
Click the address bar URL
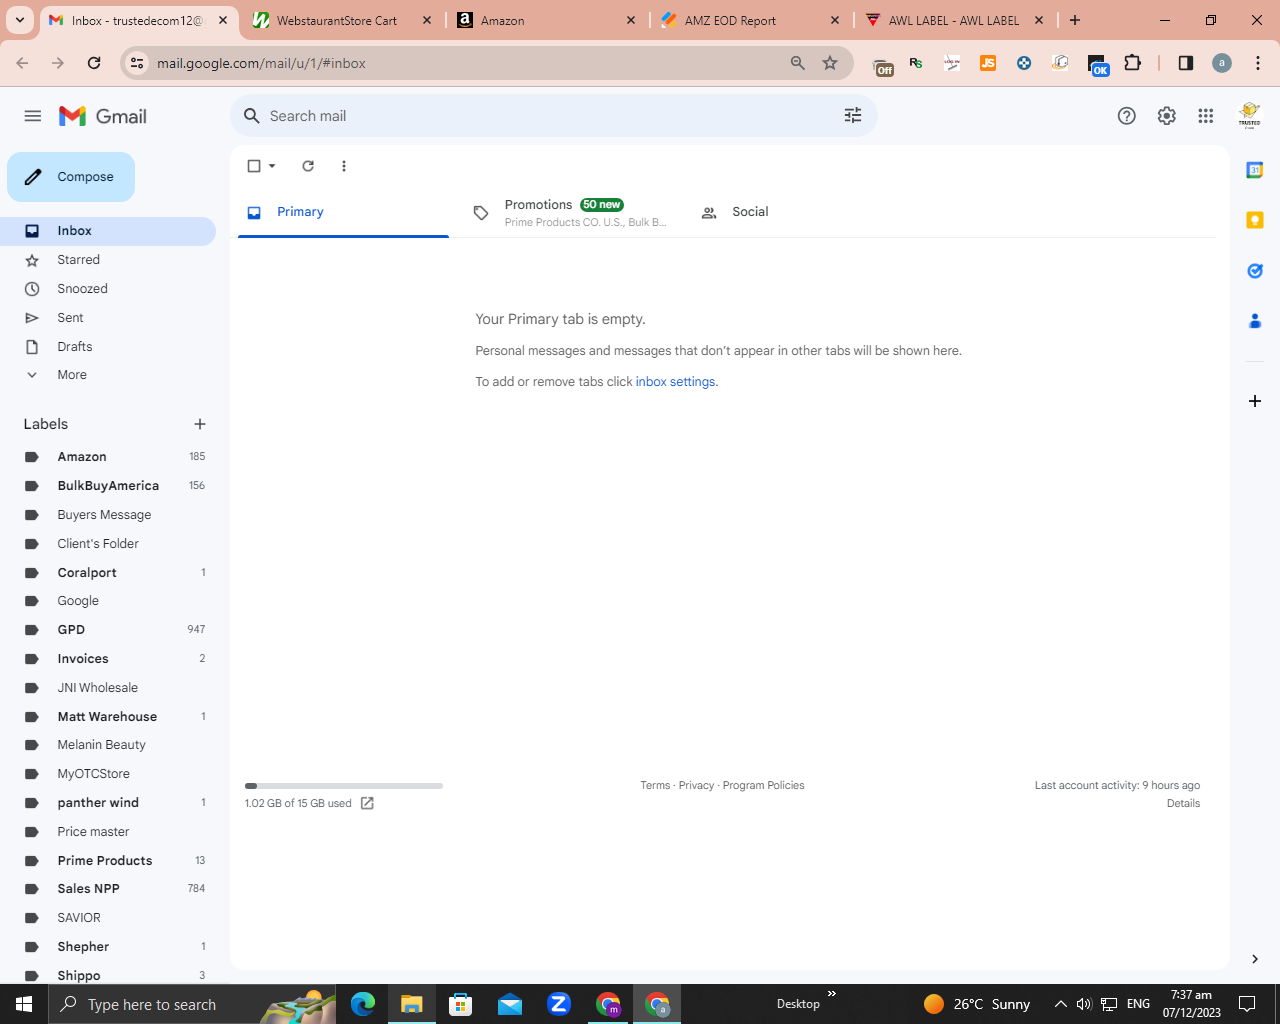coord(261,63)
